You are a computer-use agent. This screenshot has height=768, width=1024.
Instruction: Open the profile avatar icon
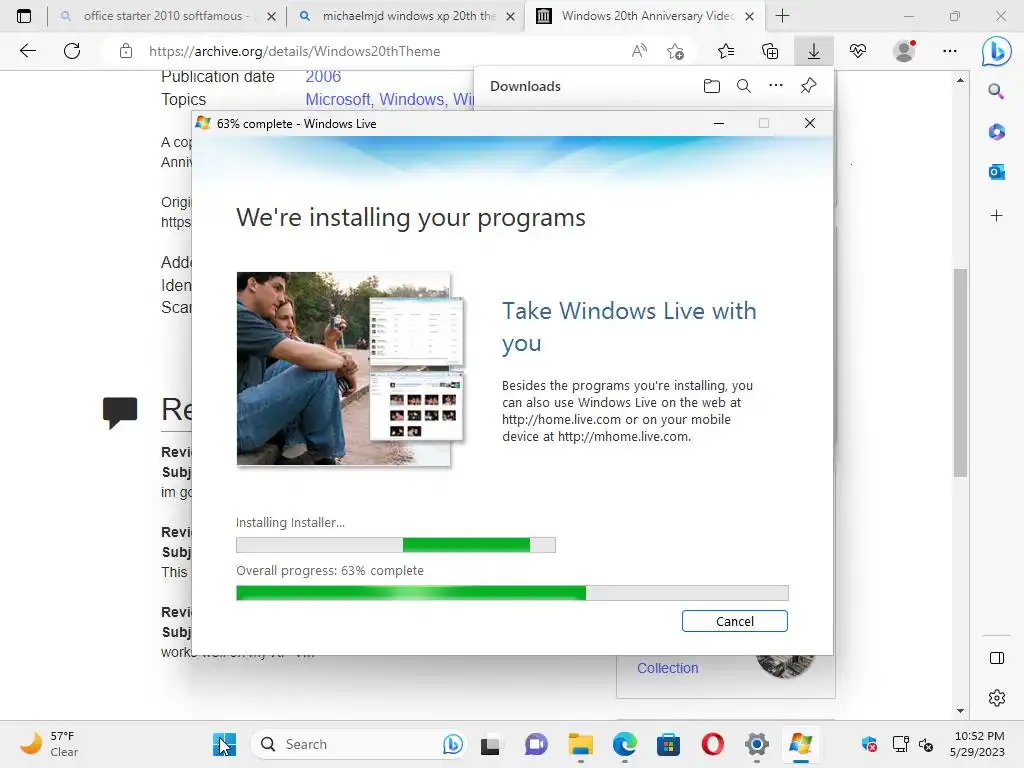click(904, 51)
